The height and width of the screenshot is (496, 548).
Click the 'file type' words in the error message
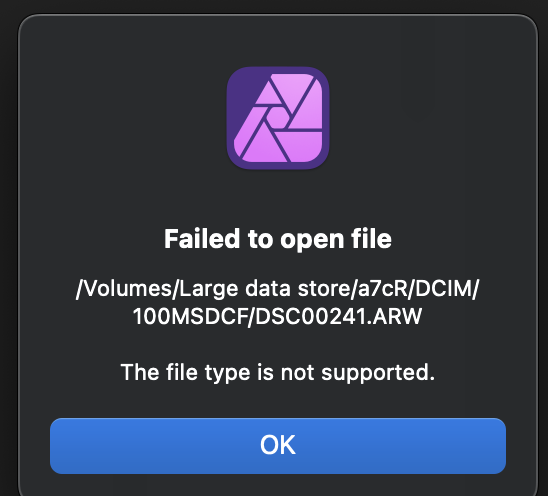208,373
